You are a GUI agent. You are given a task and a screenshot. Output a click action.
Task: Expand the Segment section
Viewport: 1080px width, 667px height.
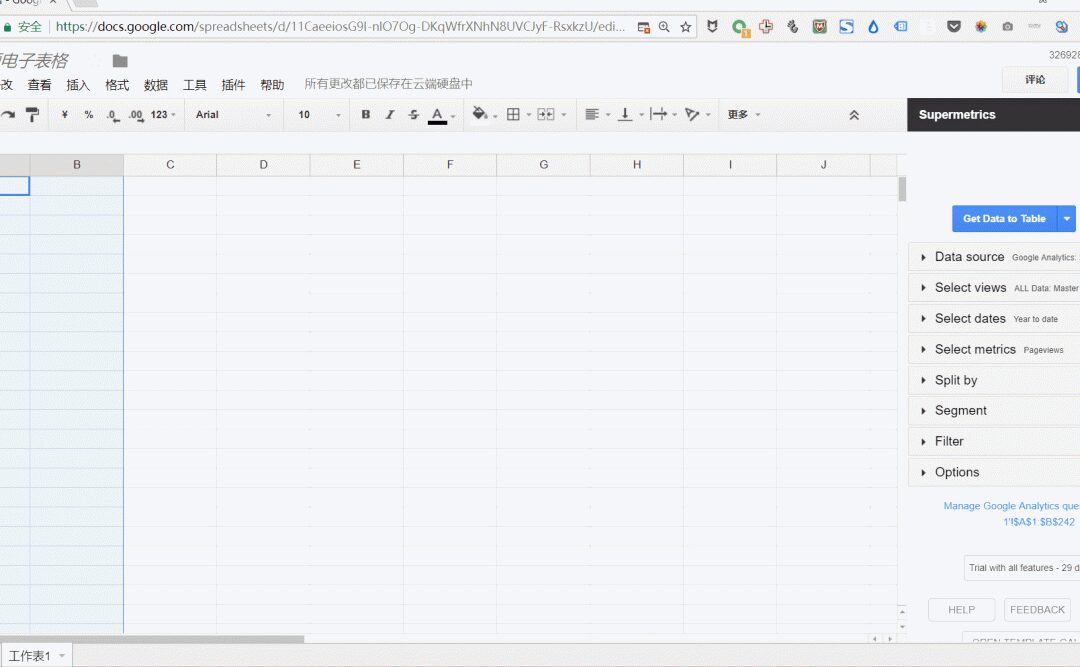tap(994, 411)
